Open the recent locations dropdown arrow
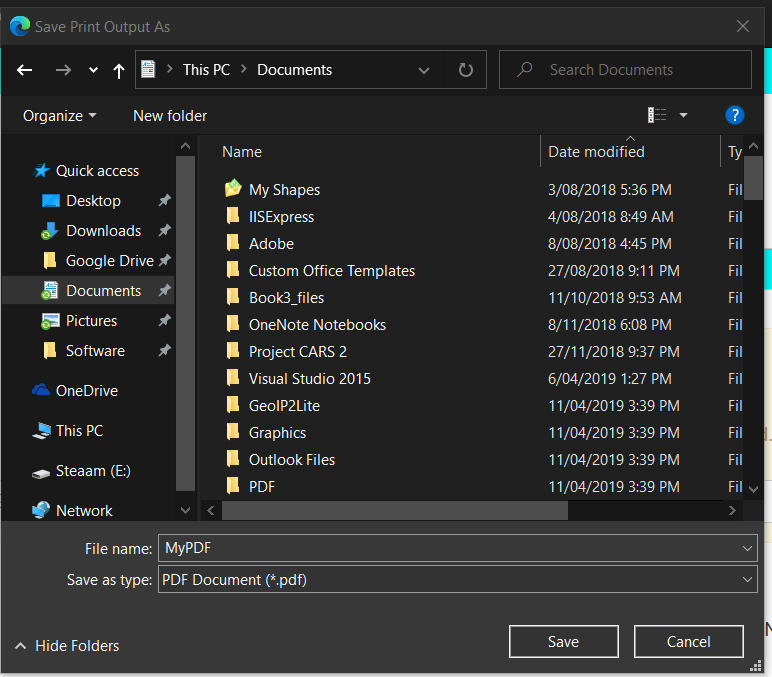 pyautogui.click(x=93, y=70)
